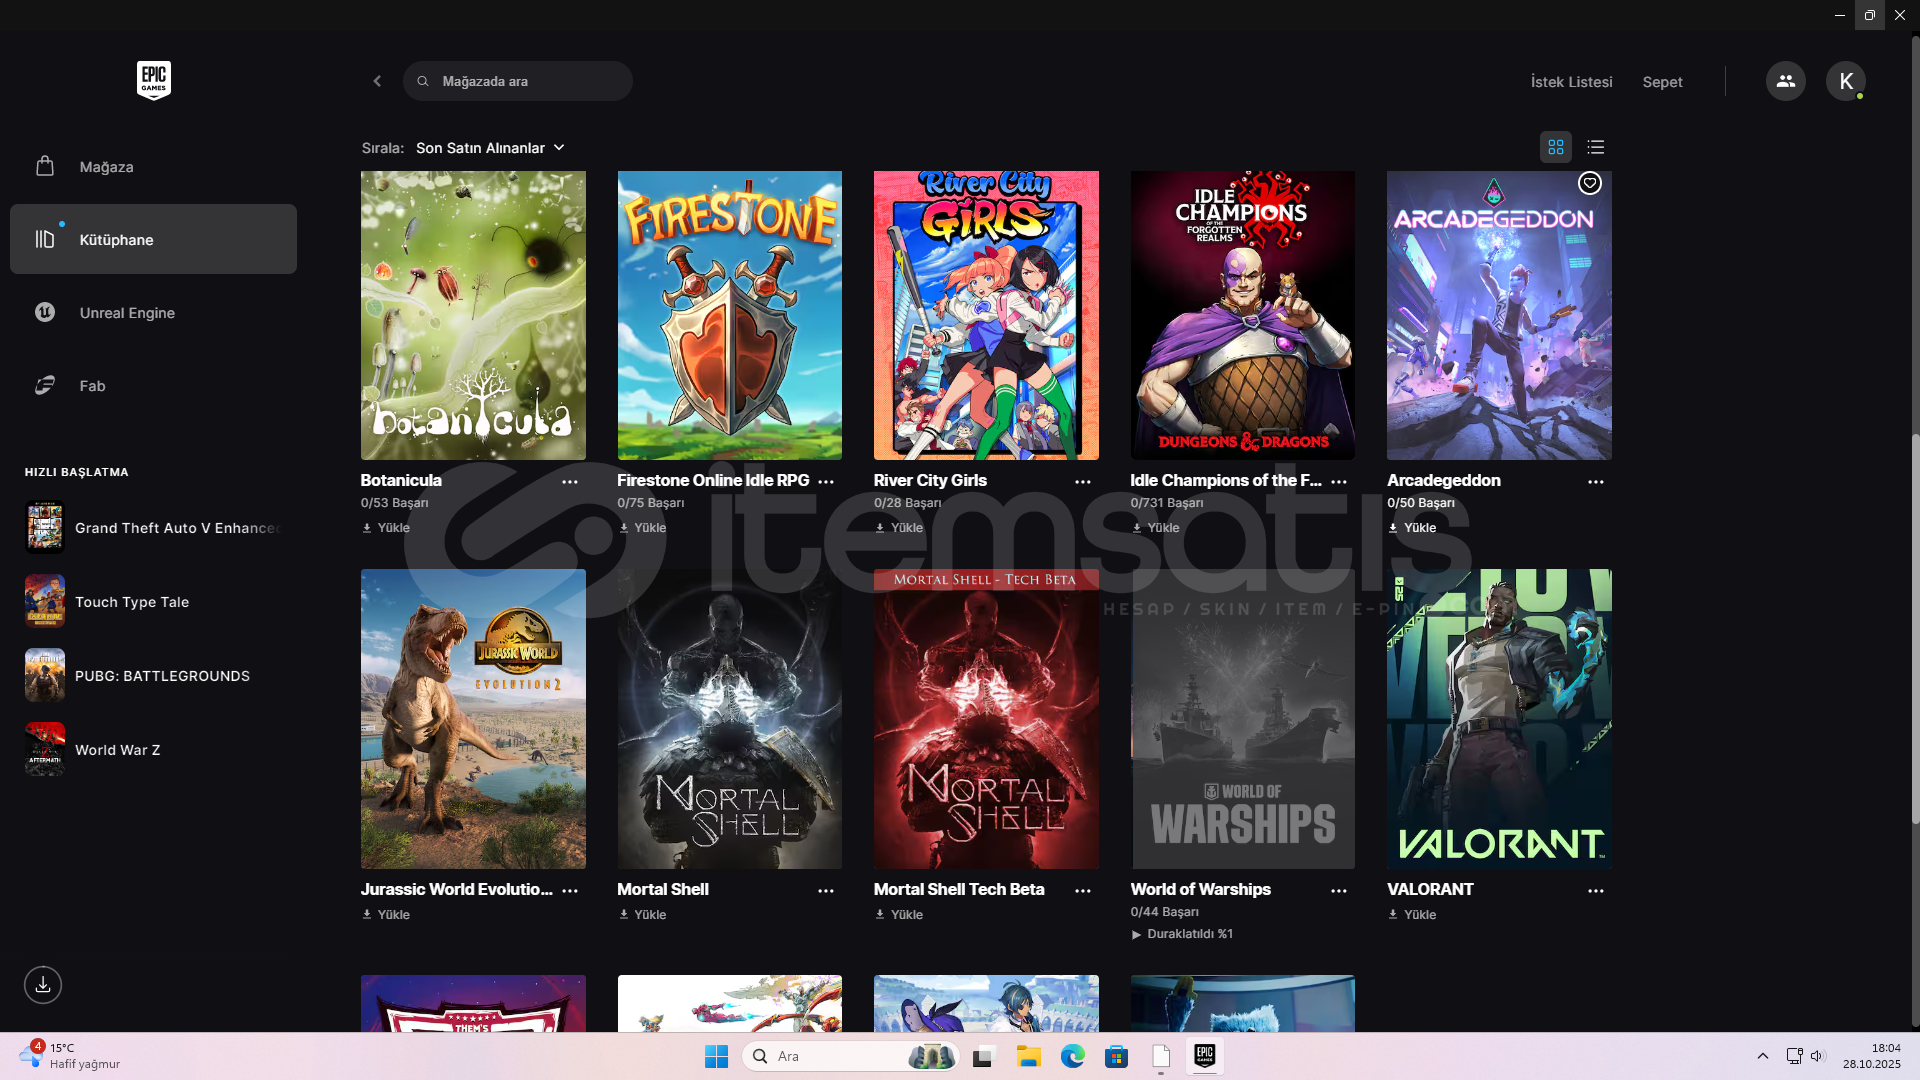Open the K profile avatar
This screenshot has height=1080, width=1920.
click(1845, 81)
